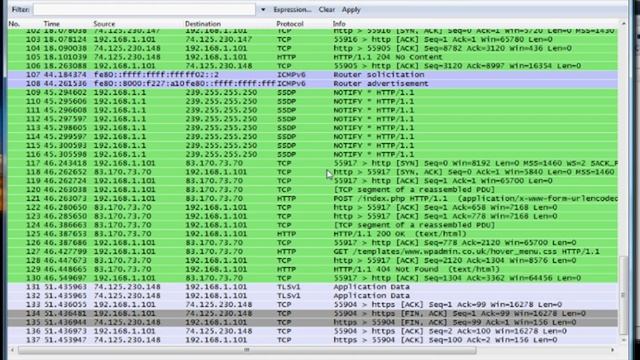Click the horizontal scrollbar right arrow

click(x=612, y=350)
